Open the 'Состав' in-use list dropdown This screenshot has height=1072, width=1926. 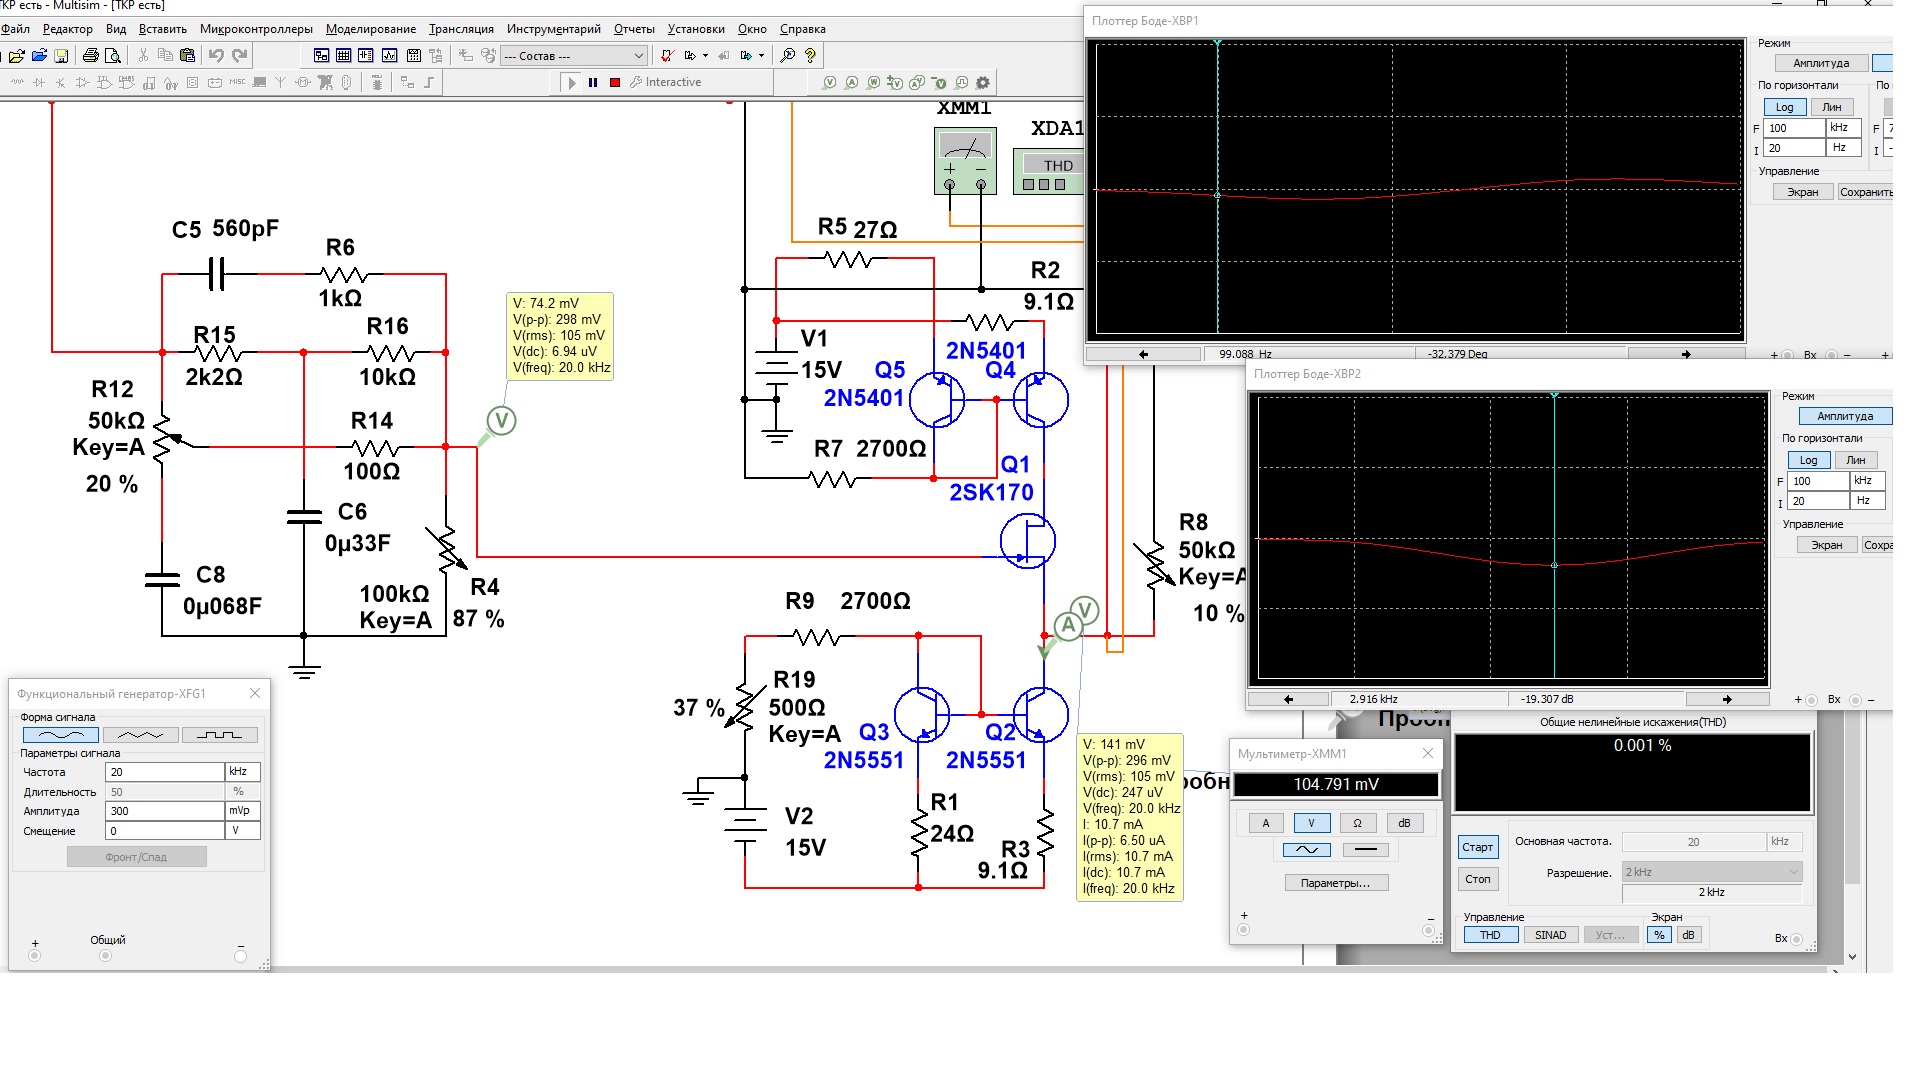638,56
